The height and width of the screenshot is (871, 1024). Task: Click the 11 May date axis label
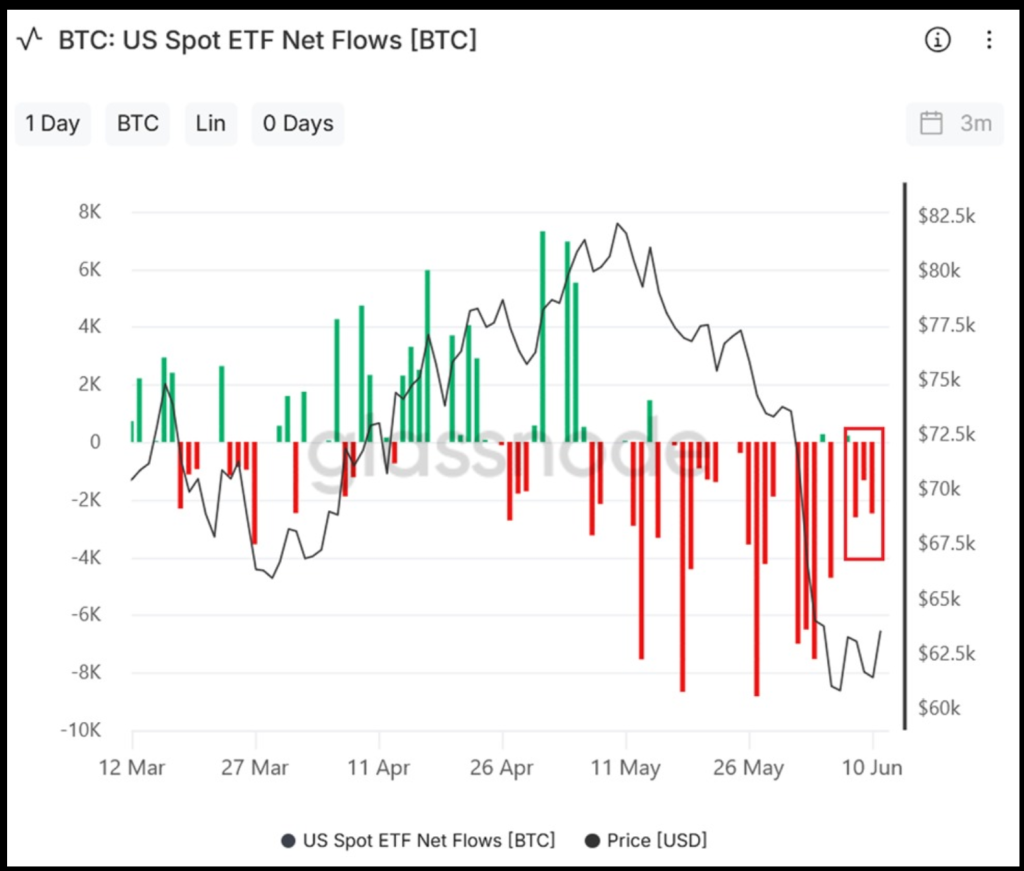click(x=626, y=767)
